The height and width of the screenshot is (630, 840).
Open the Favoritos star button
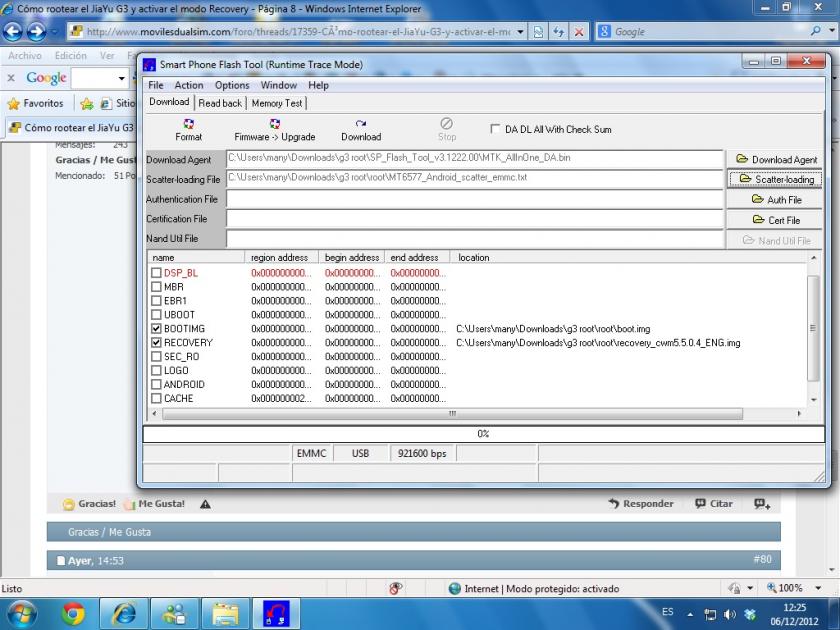(36, 103)
